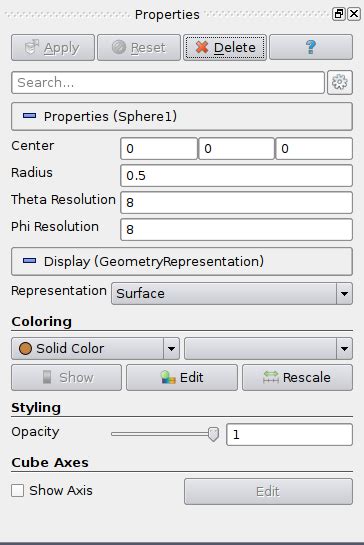Rescale the color range

pyautogui.click(x=297, y=377)
